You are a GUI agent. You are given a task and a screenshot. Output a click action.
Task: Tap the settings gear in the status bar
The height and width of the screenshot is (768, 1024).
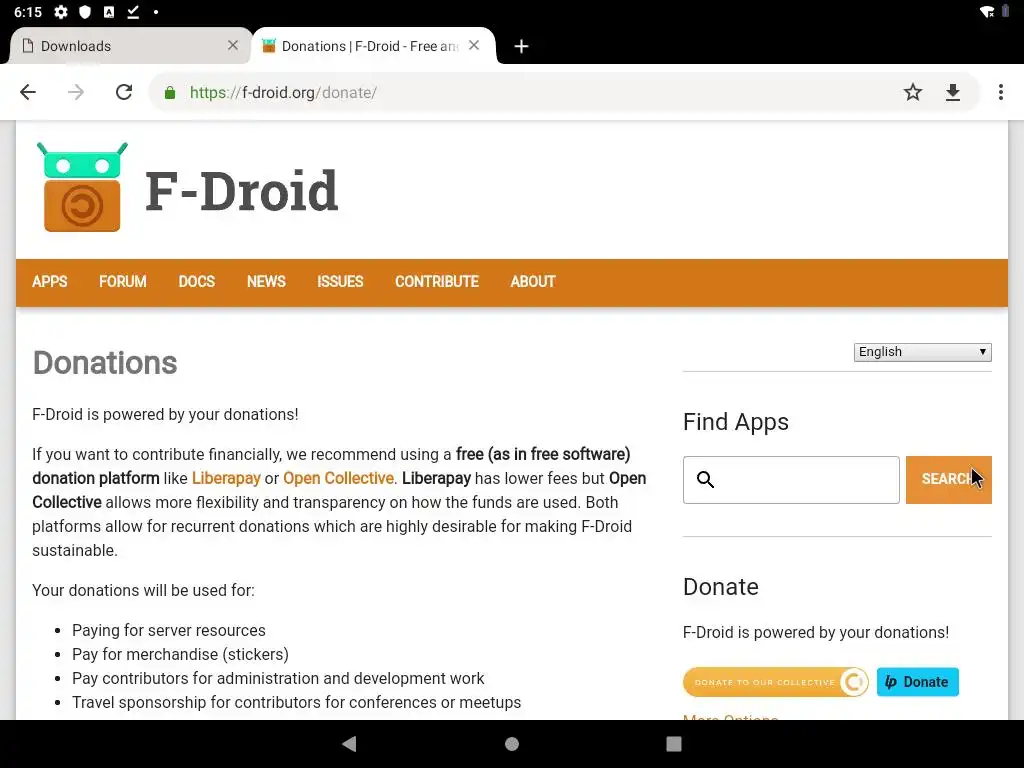point(61,12)
